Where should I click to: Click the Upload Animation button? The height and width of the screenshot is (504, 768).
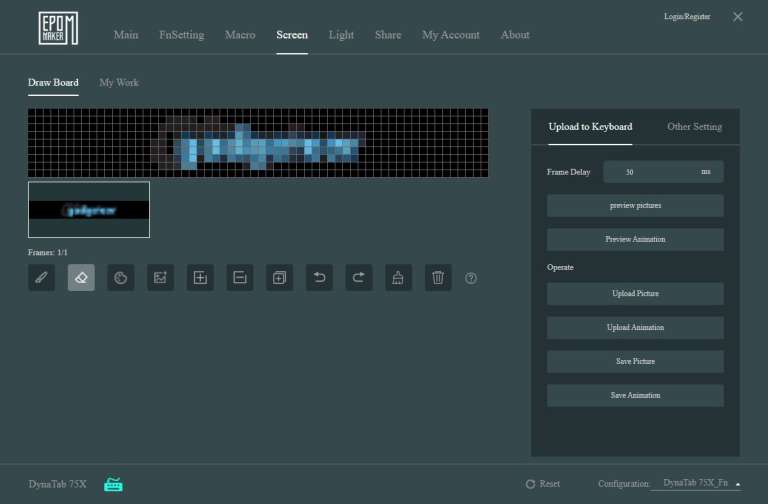(635, 328)
